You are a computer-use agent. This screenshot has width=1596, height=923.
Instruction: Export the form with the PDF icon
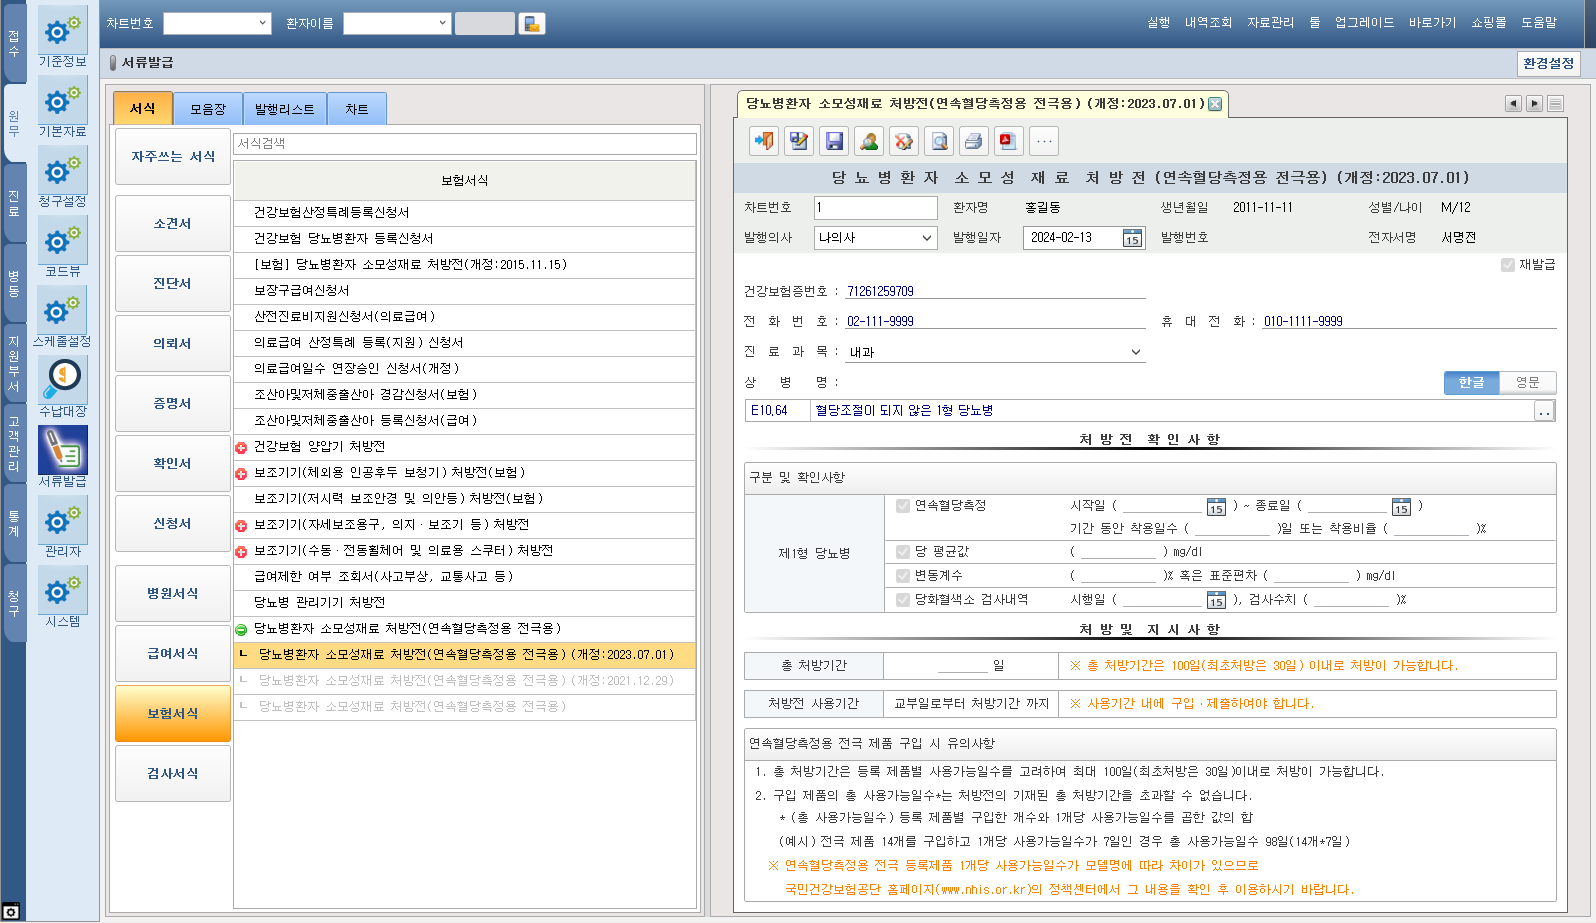1008,142
